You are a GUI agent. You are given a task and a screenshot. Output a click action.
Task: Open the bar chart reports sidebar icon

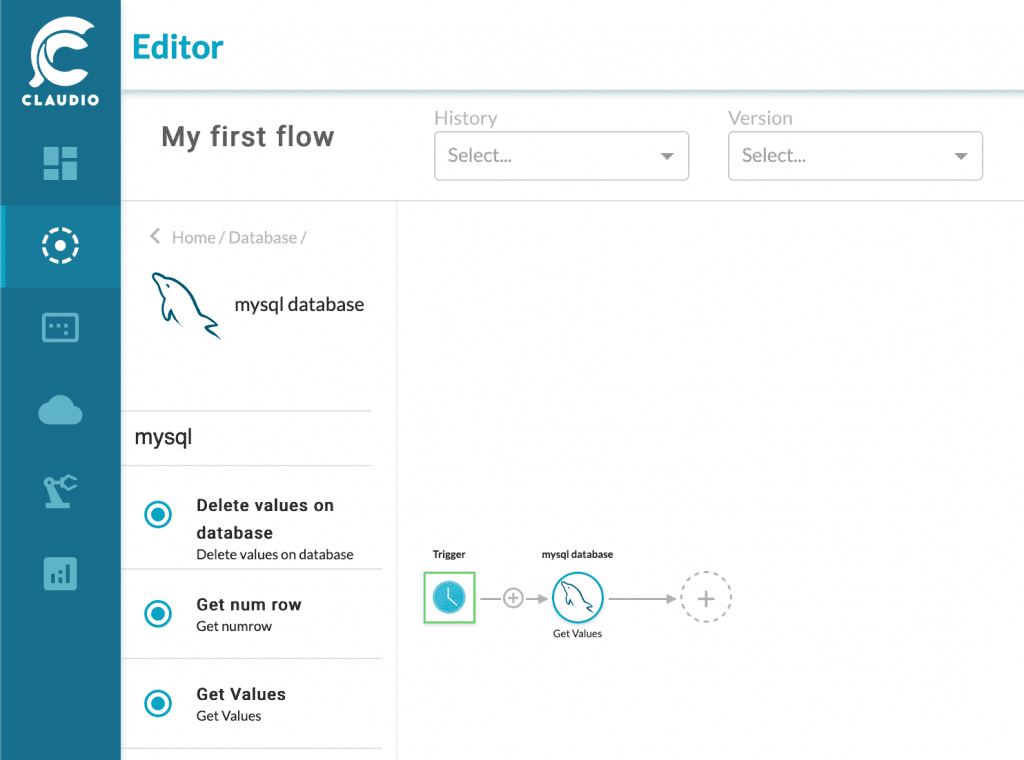60,574
